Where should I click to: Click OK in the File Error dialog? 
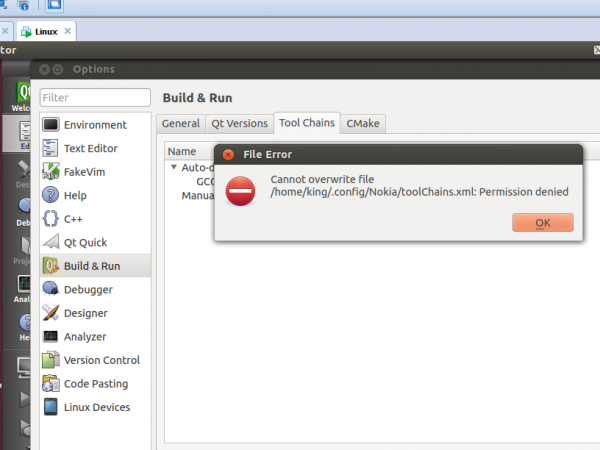point(542,222)
